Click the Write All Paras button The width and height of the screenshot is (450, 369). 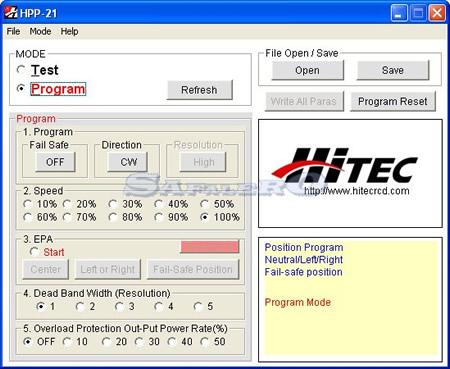point(304,101)
